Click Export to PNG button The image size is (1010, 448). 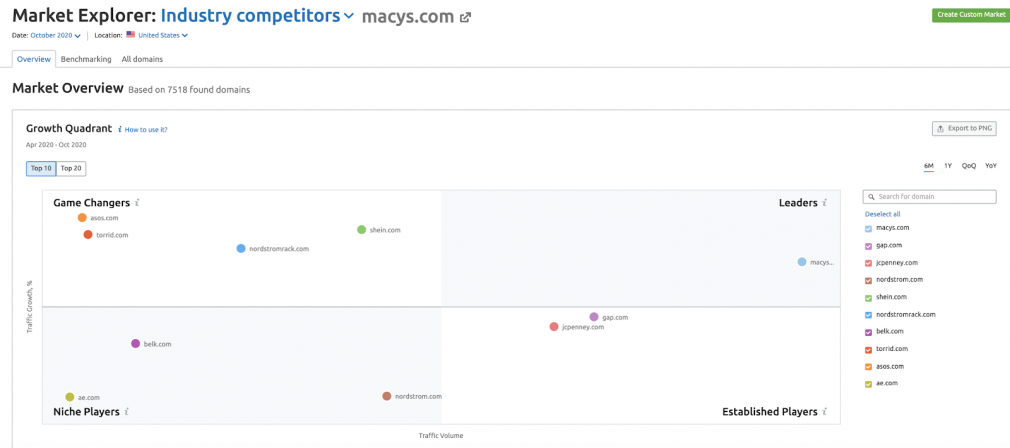[x=964, y=129]
